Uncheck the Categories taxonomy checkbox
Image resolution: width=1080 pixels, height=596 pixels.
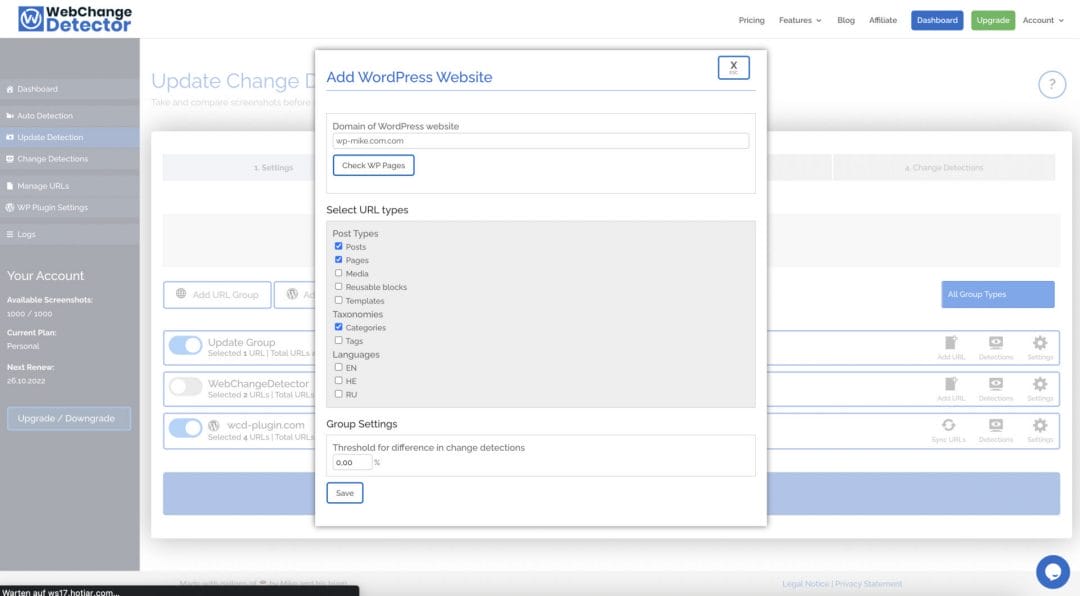point(338,327)
